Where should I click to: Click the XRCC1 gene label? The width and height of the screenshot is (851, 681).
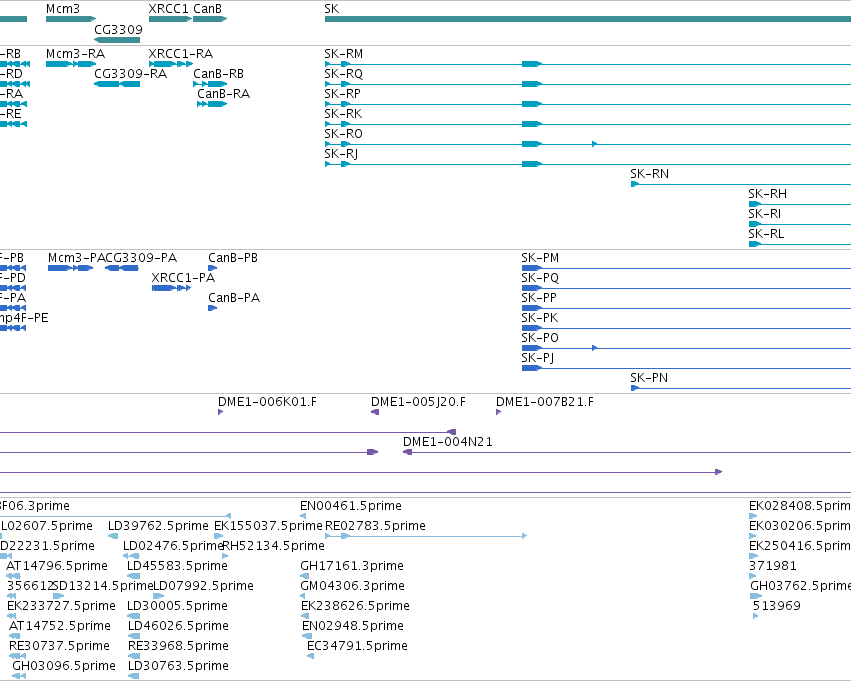pos(168,9)
